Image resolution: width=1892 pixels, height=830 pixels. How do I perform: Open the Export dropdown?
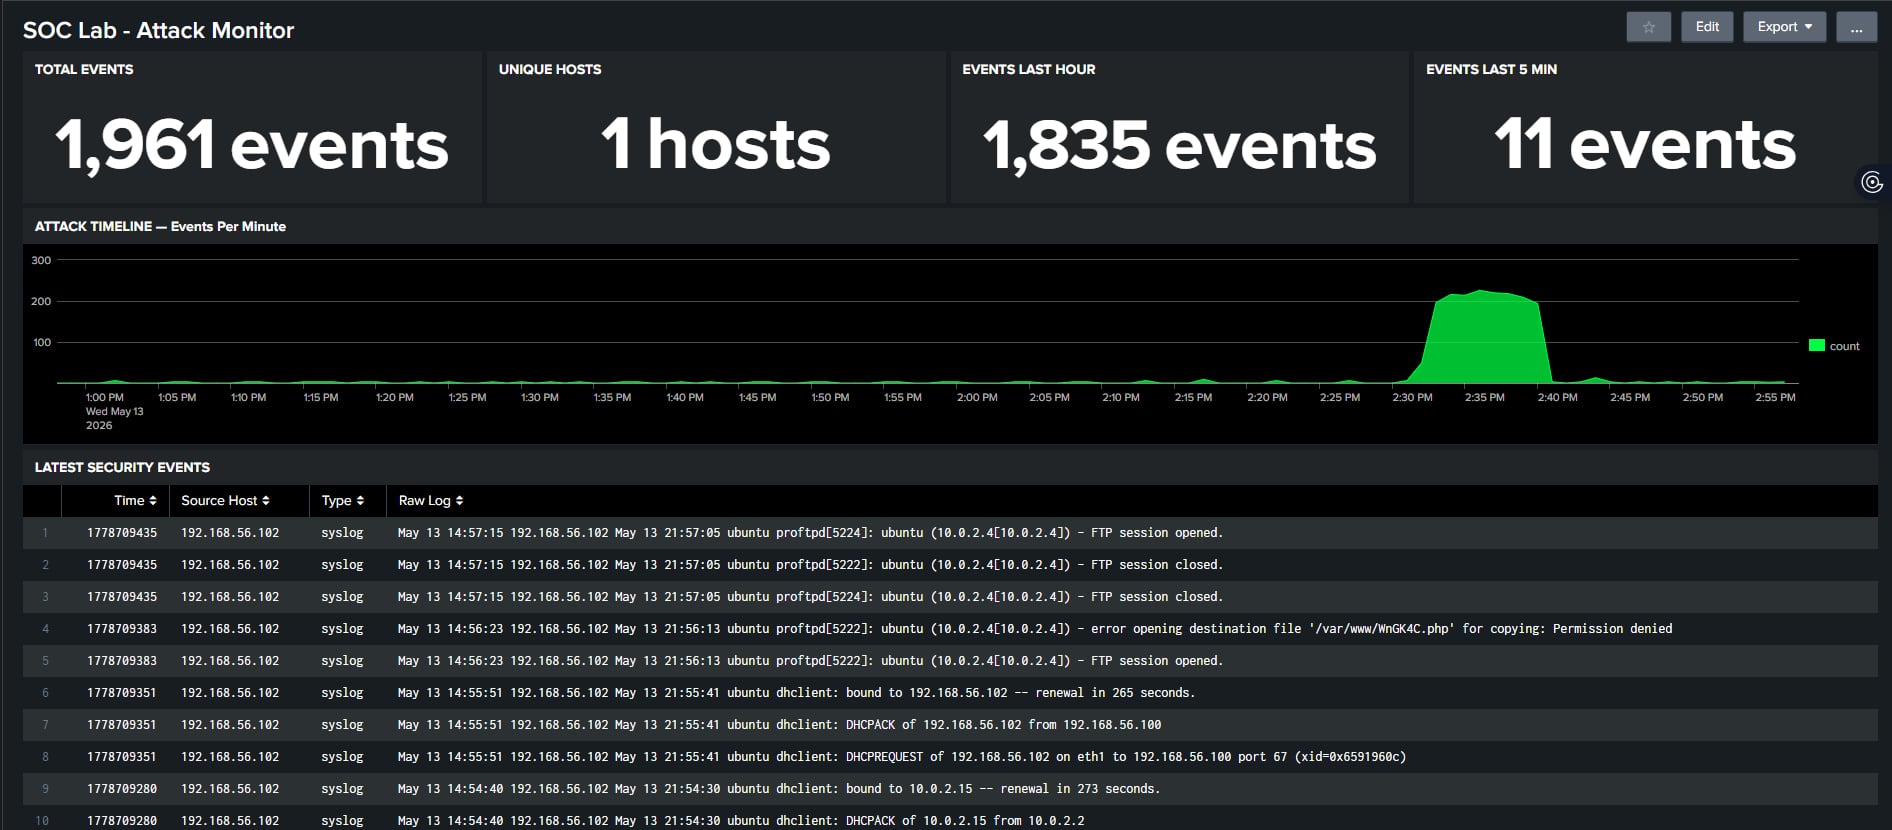tap(1784, 27)
